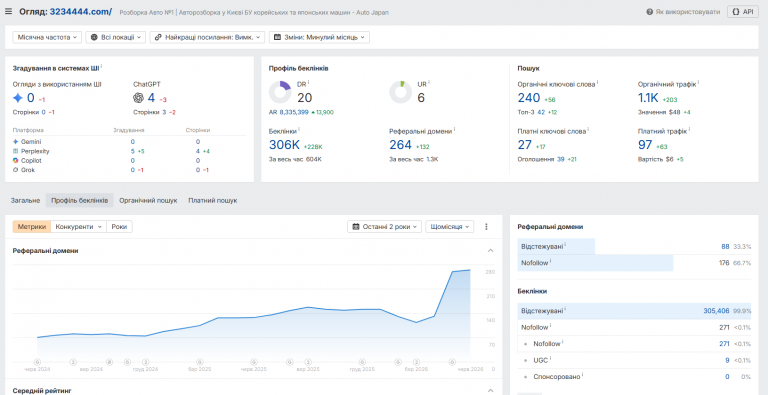Click the UR donut chart
Viewport: 768px width, 395px height.
coord(401,92)
